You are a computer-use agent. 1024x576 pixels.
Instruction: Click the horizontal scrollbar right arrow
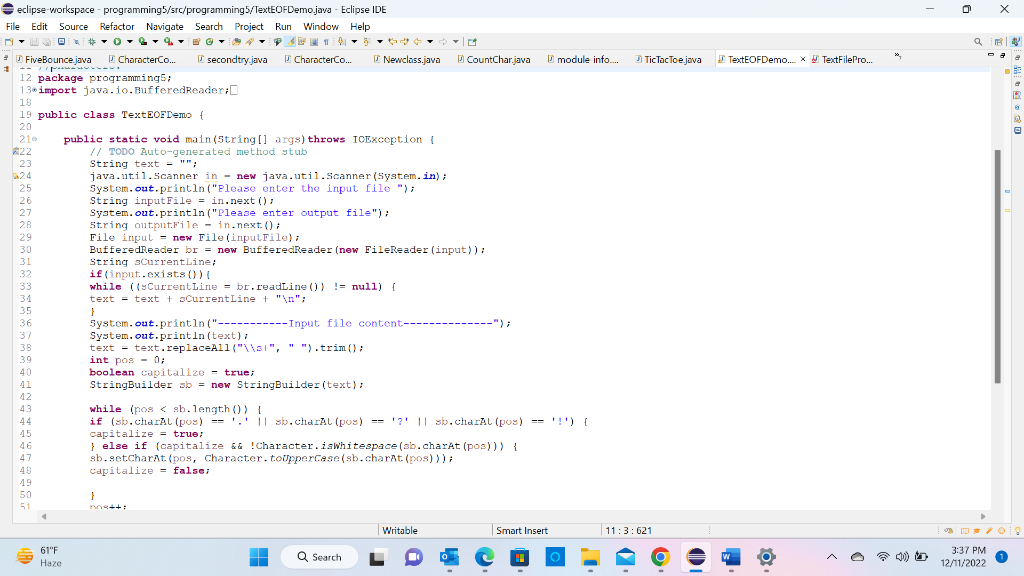(x=983, y=516)
